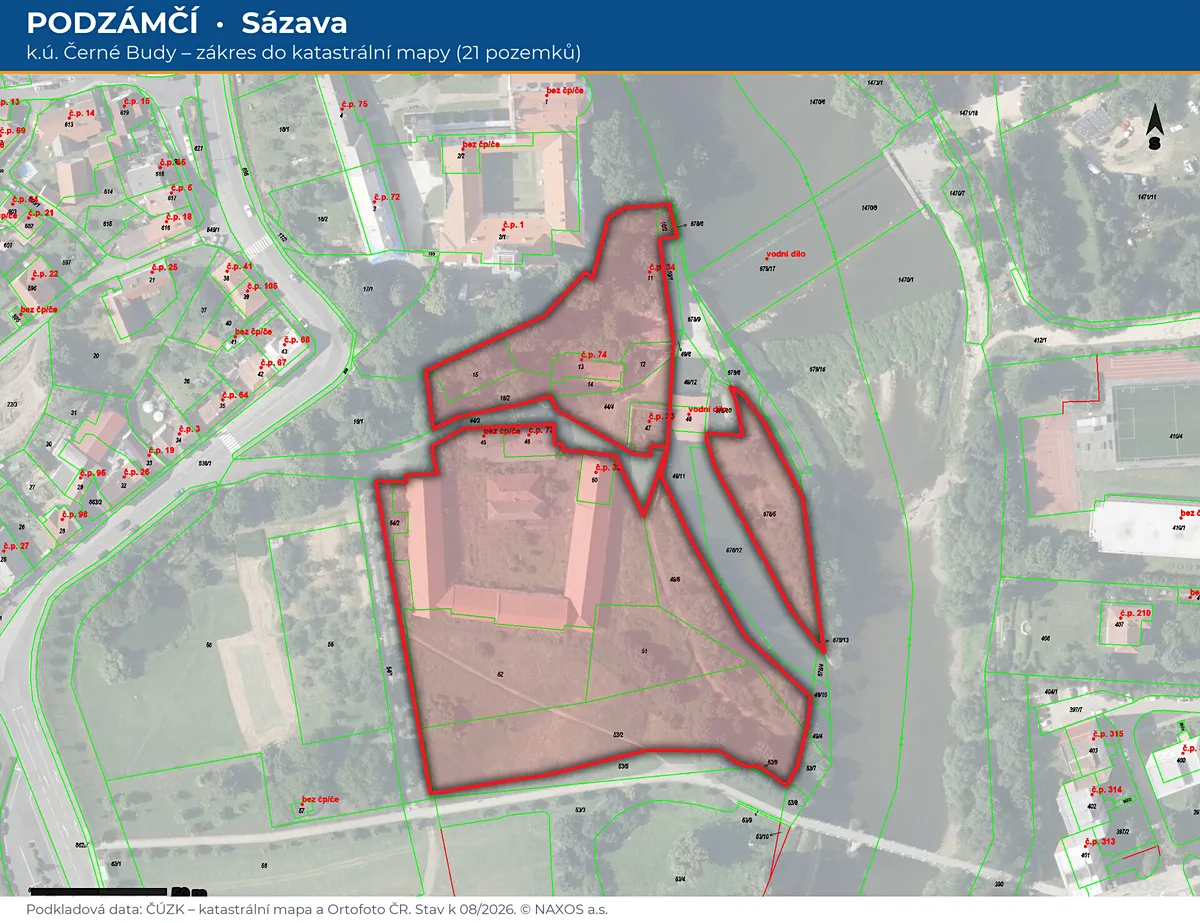Click building label 'č.p. 72'
Viewport: 1200px width, 923px height.
387,197
